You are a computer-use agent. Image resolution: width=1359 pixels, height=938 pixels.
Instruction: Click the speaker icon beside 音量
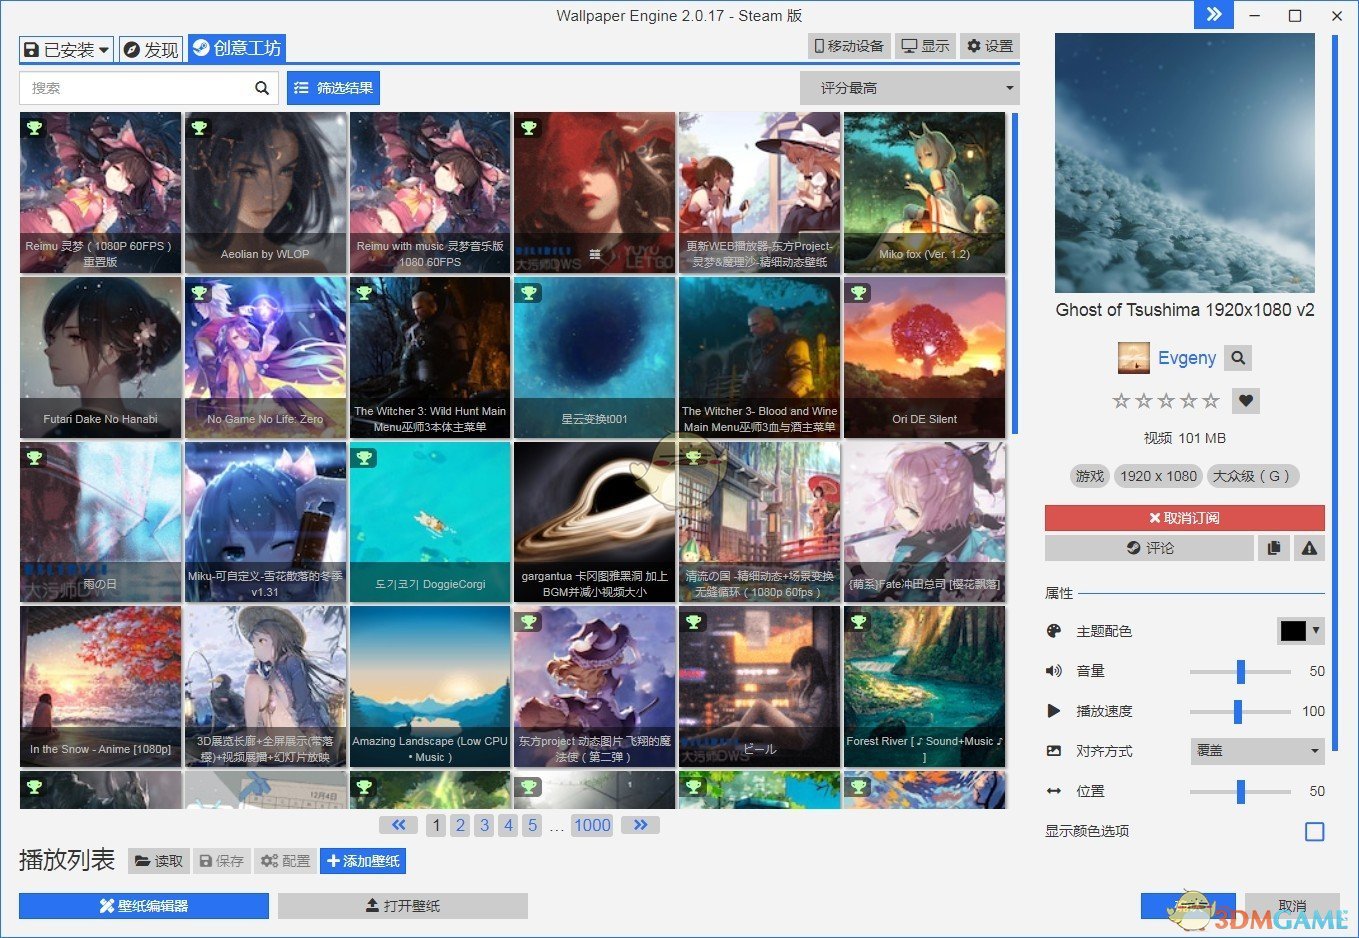[x=1053, y=671]
